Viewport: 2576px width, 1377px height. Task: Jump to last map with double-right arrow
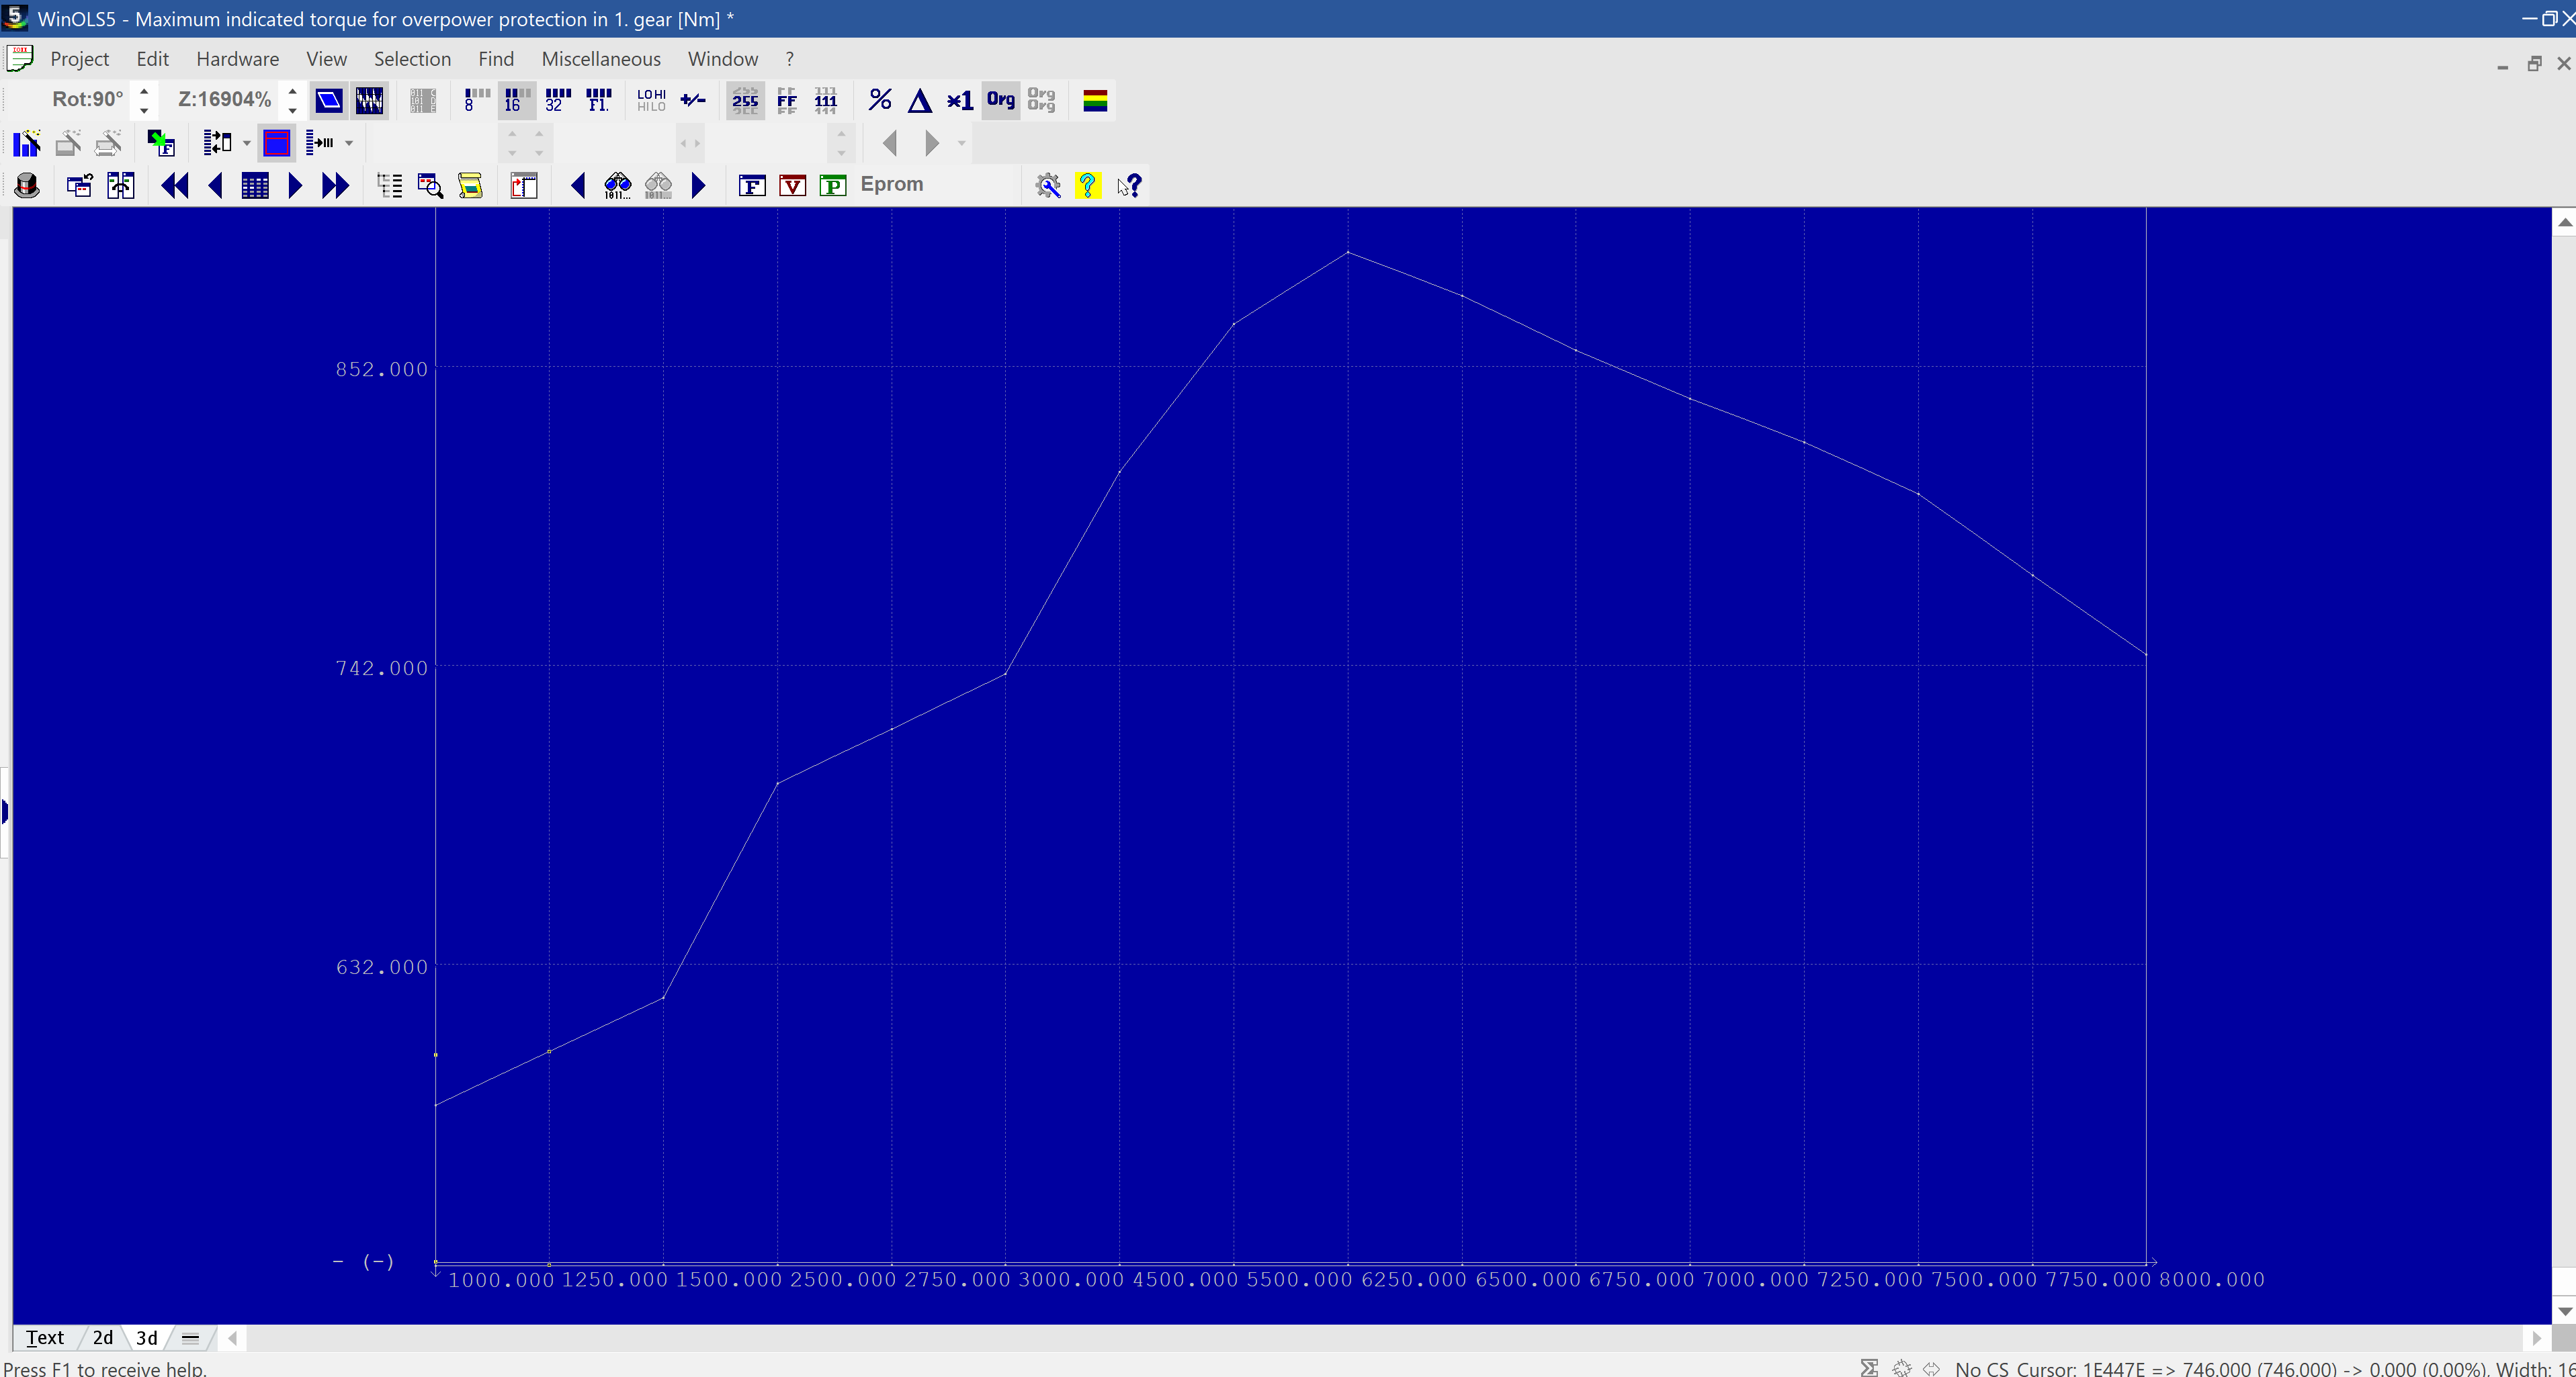click(335, 185)
